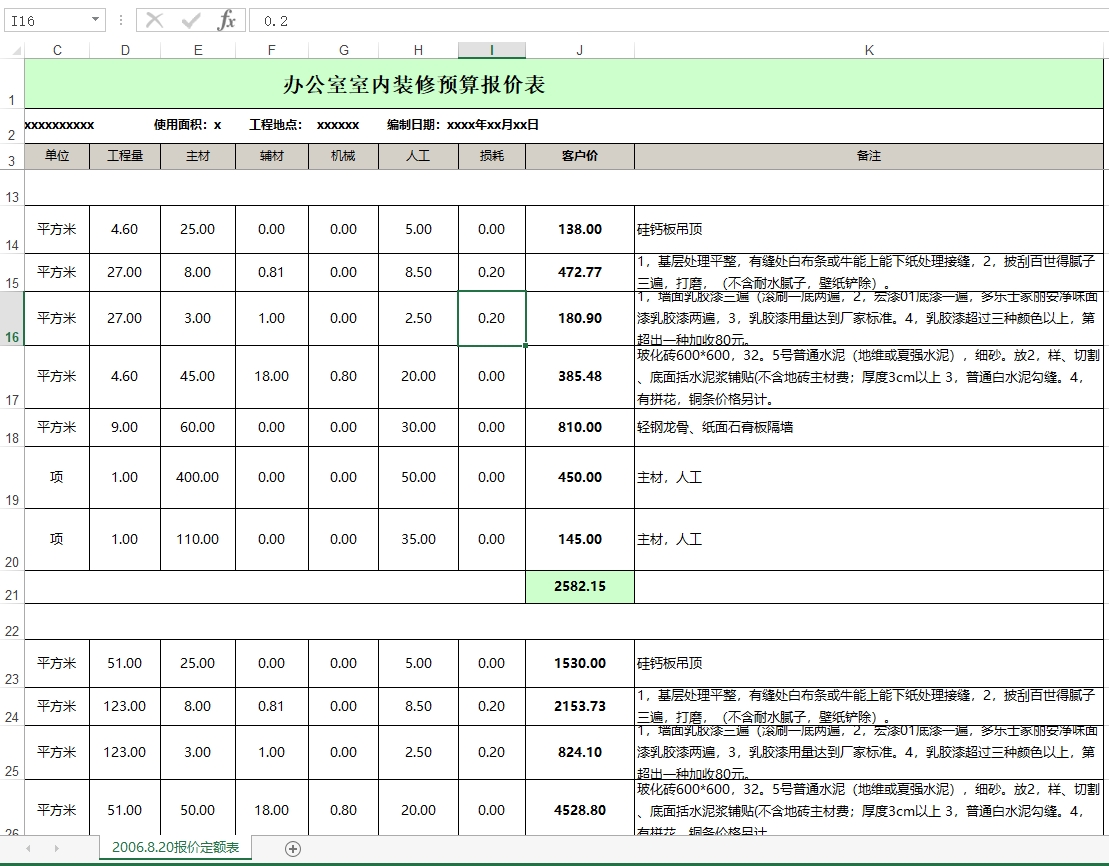1109x866 pixels.
Task: Click the 客户价 header cell
Action: click(579, 156)
